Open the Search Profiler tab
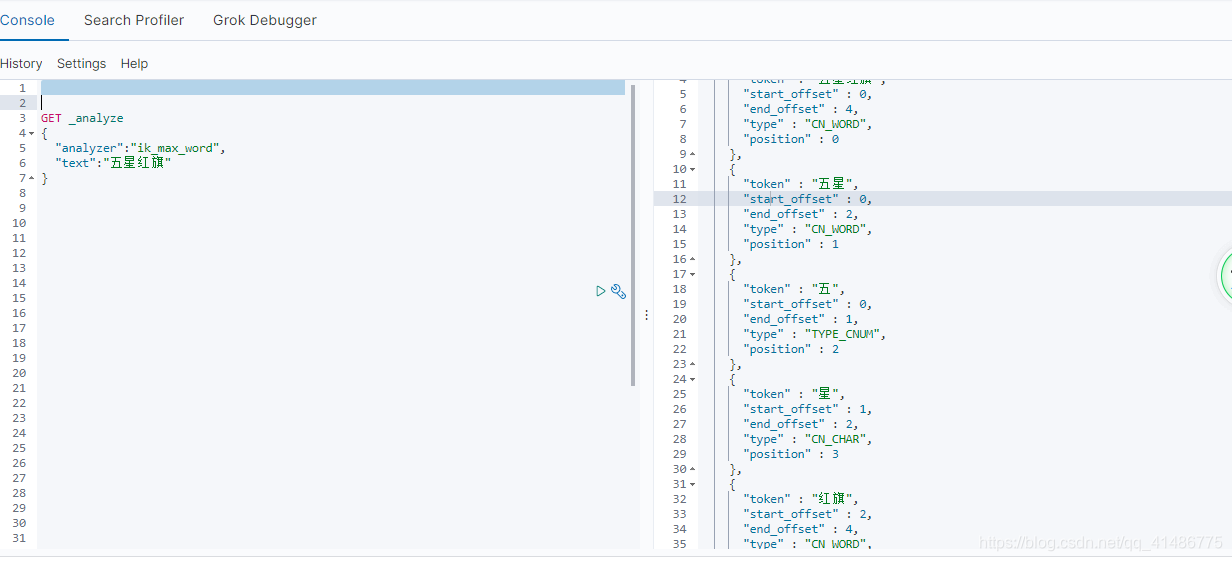The width and height of the screenshot is (1232, 561). (134, 20)
